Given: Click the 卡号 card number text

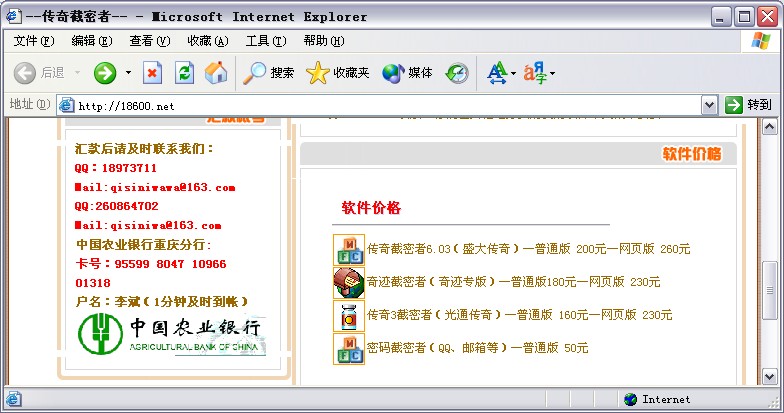Looking at the screenshot, I should tap(151, 273).
